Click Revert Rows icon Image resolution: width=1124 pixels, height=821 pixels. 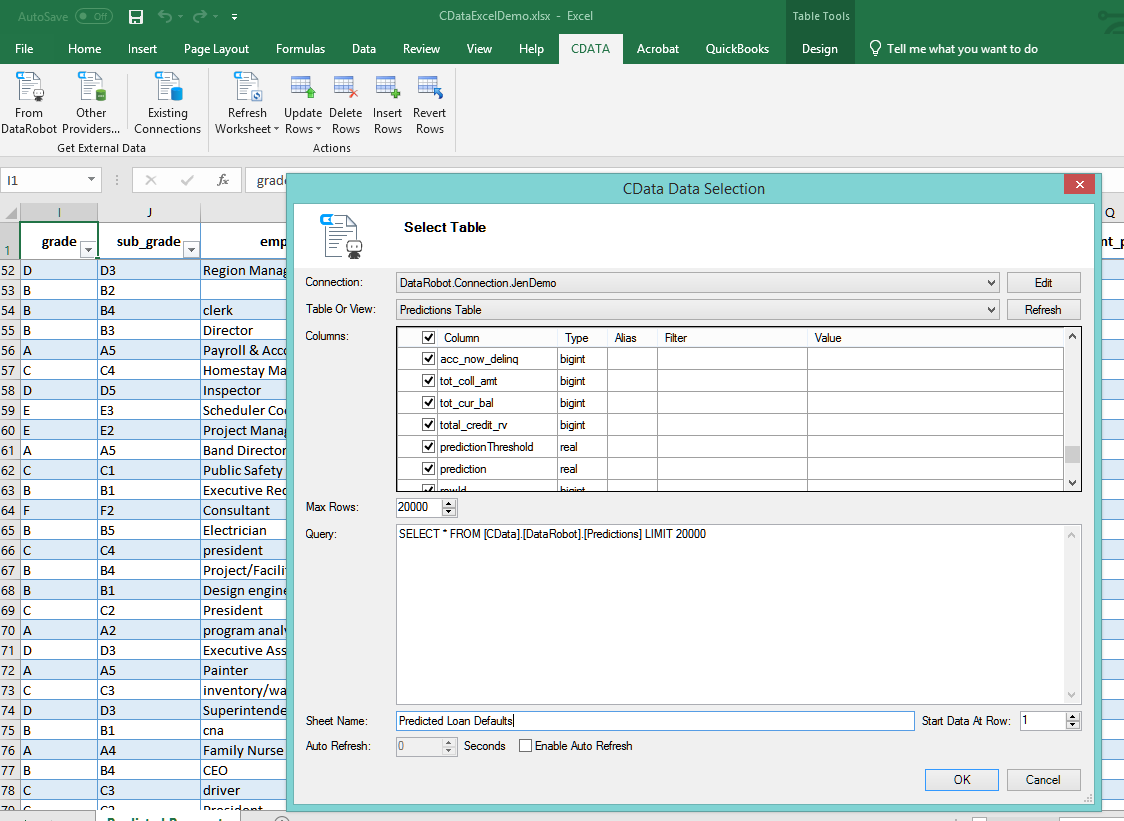pos(430,87)
